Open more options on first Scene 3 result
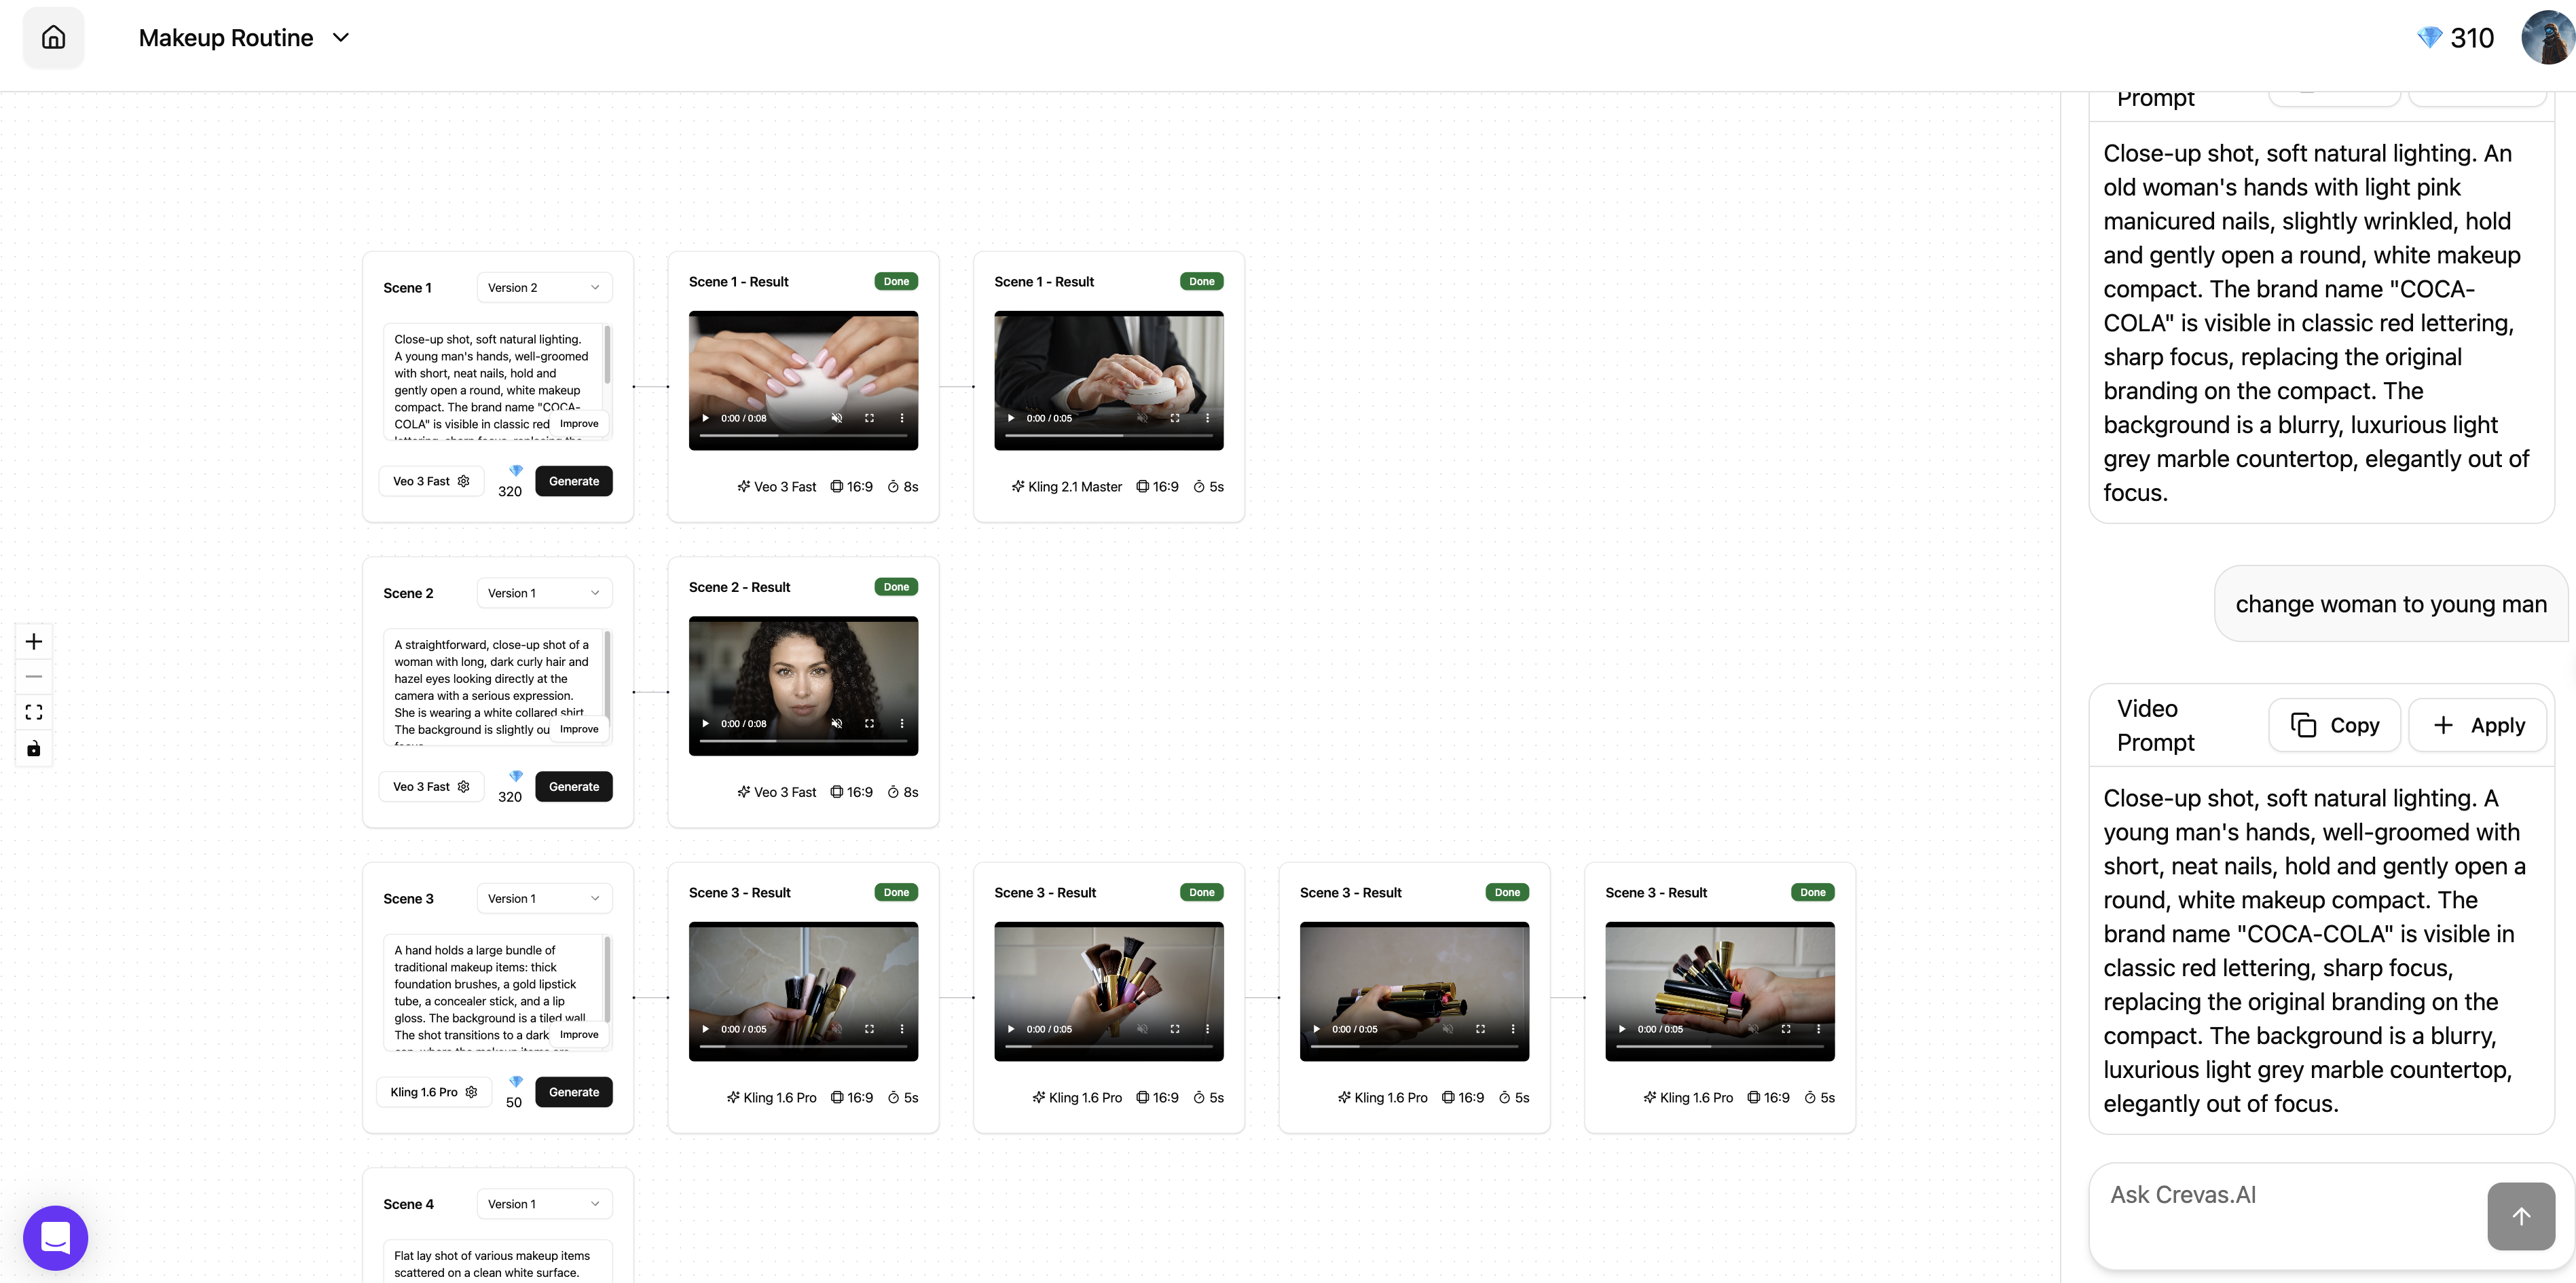Viewport: 2576px width, 1283px height. [902, 1029]
